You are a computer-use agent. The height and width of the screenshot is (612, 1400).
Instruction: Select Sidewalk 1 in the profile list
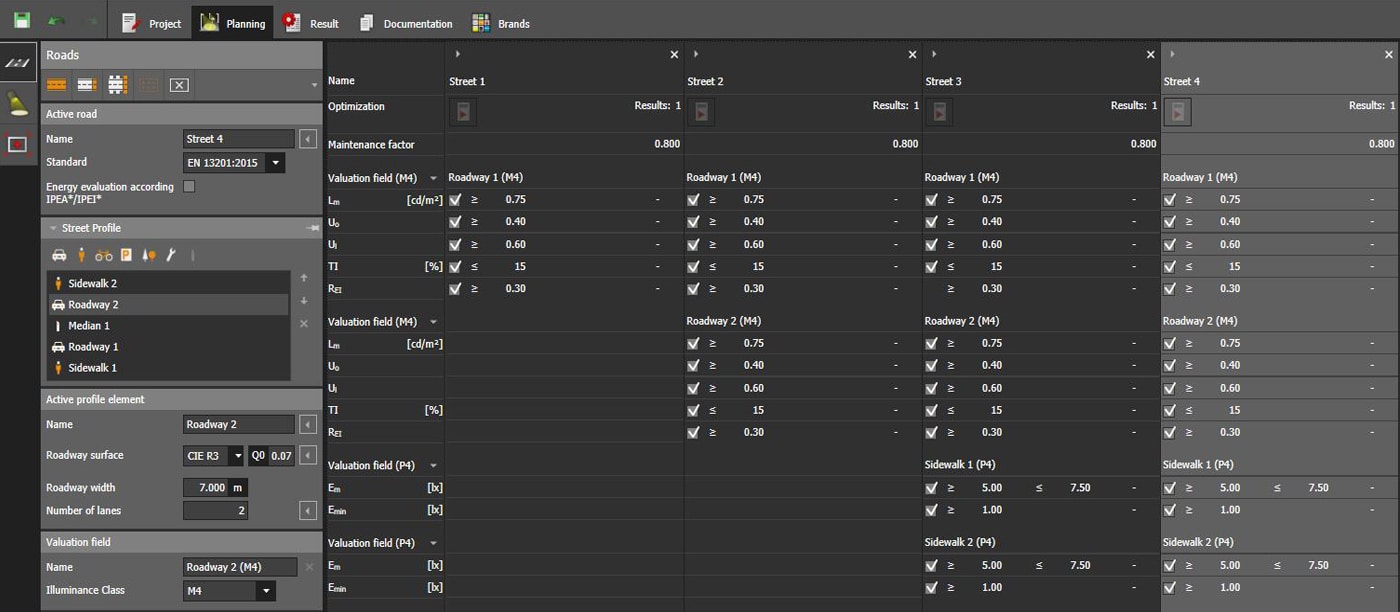tap(168, 368)
